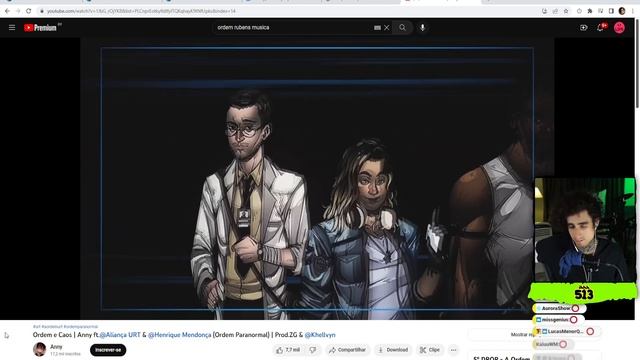640x360 pixels.
Task: Open the Anny channel name
Action: (56, 347)
